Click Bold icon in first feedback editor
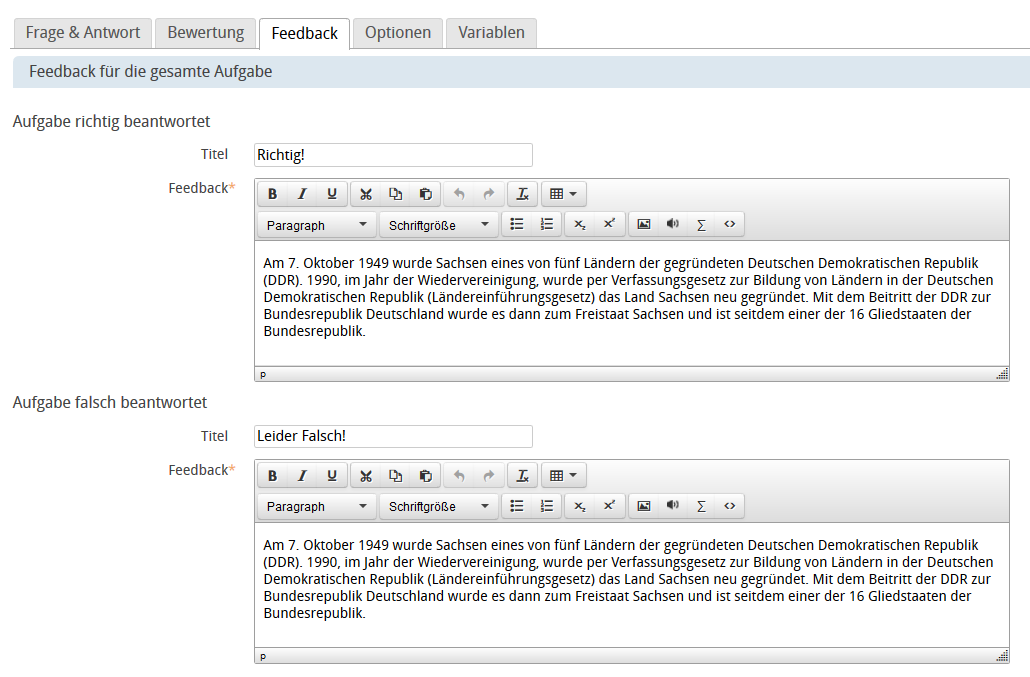1030x677 pixels. coord(272,194)
